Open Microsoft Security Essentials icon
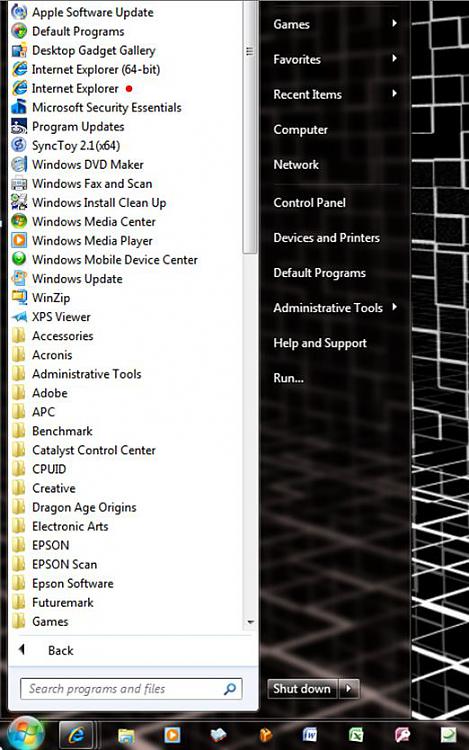Image resolution: width=469 pixels, height=750 pixels. click(19, 107)
